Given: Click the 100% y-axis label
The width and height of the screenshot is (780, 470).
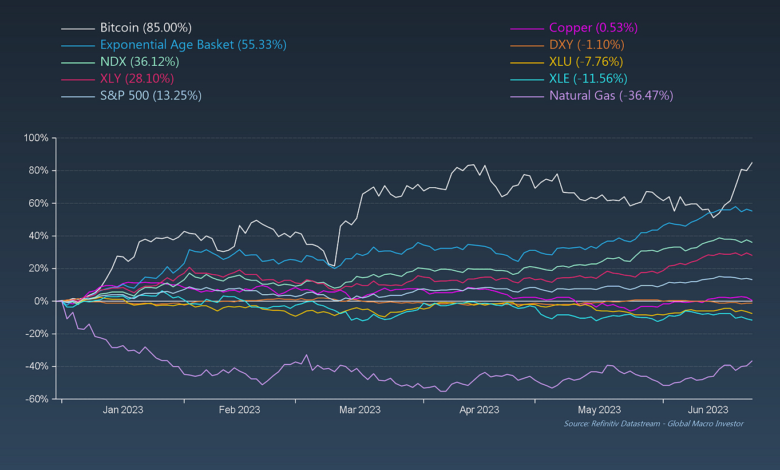Looking at the screenshot, I should point(36,138).
